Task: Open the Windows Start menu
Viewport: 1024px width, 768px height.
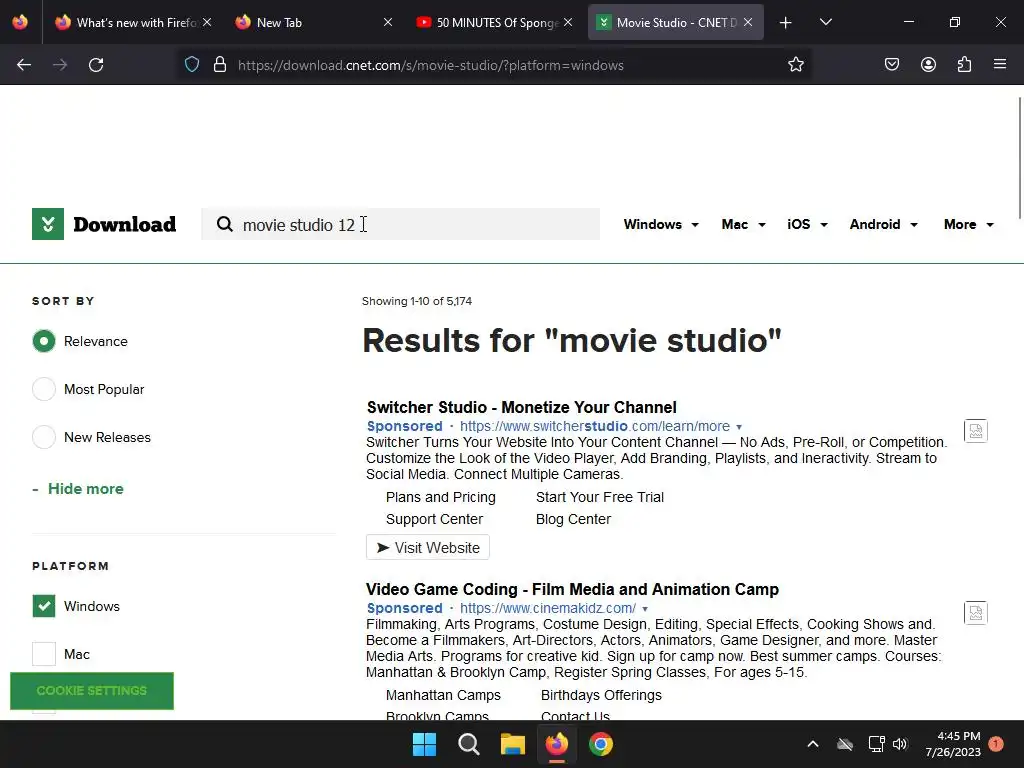Action: [424, 744]
